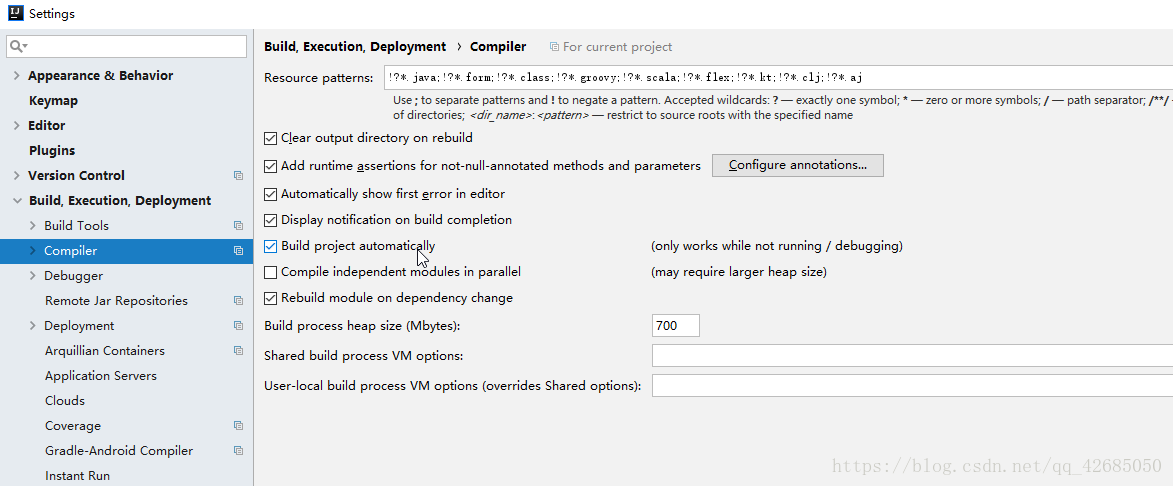
Task: Click the project-level icon beside Deployment
Action: coord(238,326)
